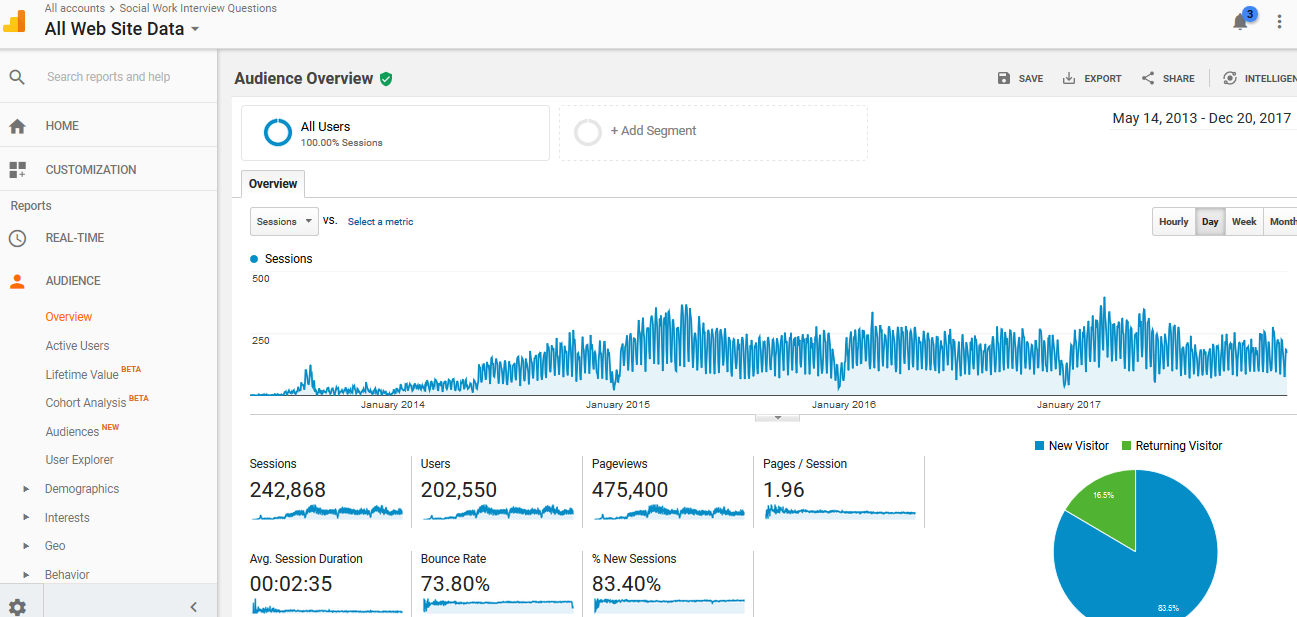
Task: Click the SHARE button label
Action: click(x=1179, y=78)
